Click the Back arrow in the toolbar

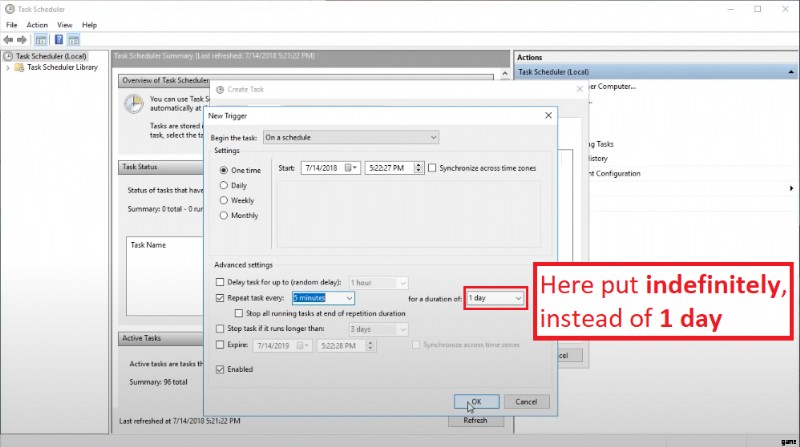9,39
